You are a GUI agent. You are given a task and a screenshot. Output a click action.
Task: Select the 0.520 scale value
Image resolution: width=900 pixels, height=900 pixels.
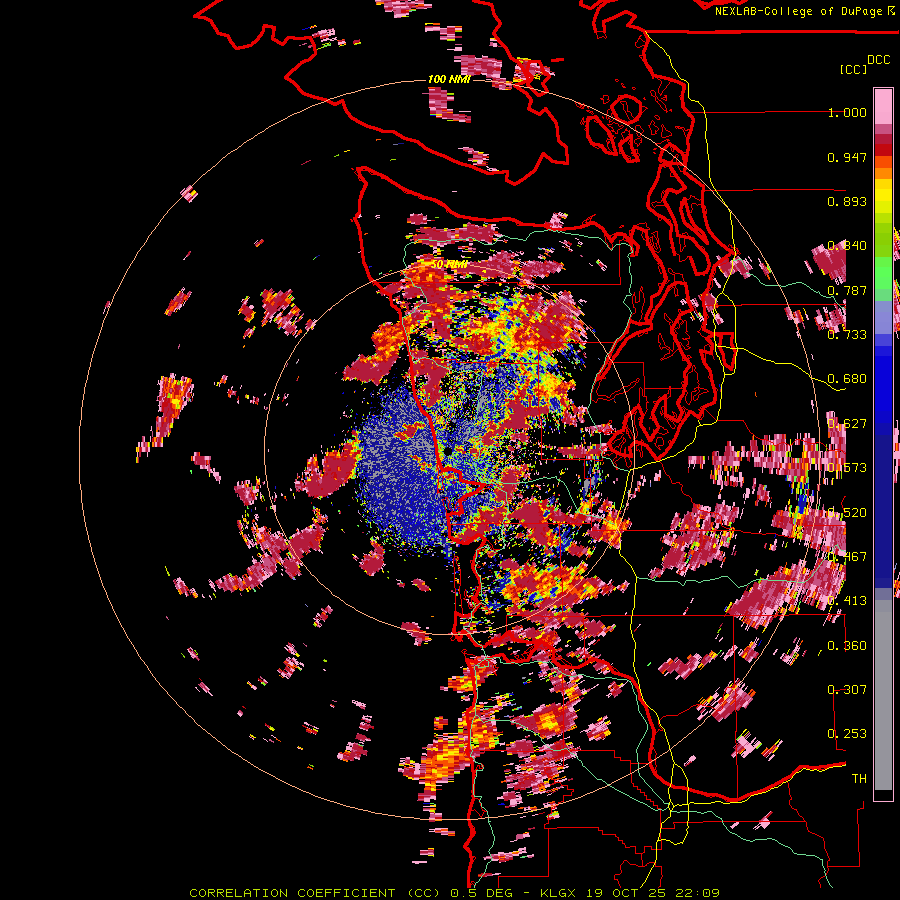(847, 513)
